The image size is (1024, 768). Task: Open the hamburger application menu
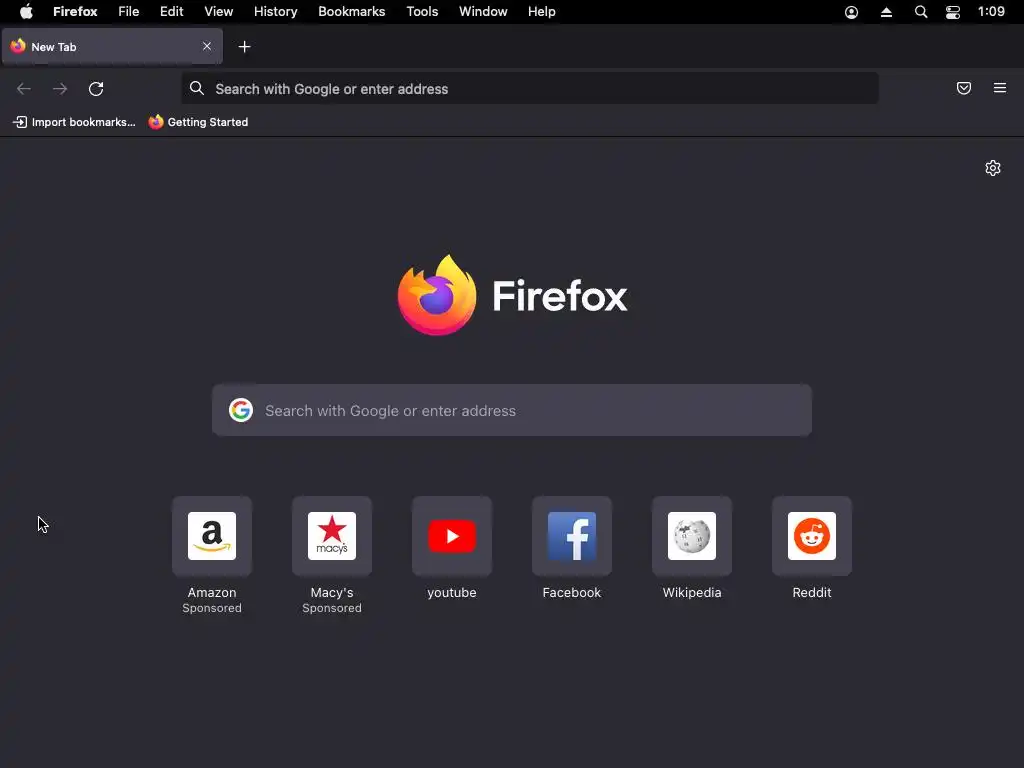click(x=1000, y=88)
